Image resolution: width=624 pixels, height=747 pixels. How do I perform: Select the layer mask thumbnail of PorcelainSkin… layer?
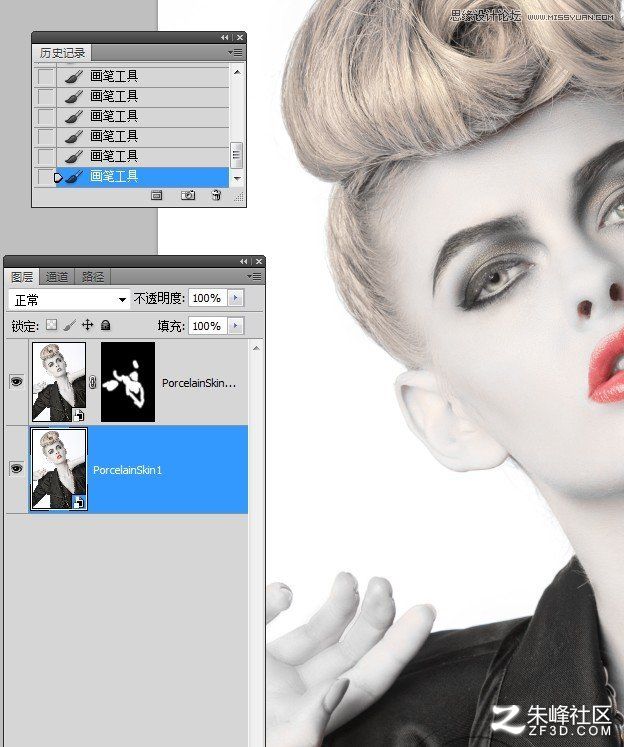[128, 382]
